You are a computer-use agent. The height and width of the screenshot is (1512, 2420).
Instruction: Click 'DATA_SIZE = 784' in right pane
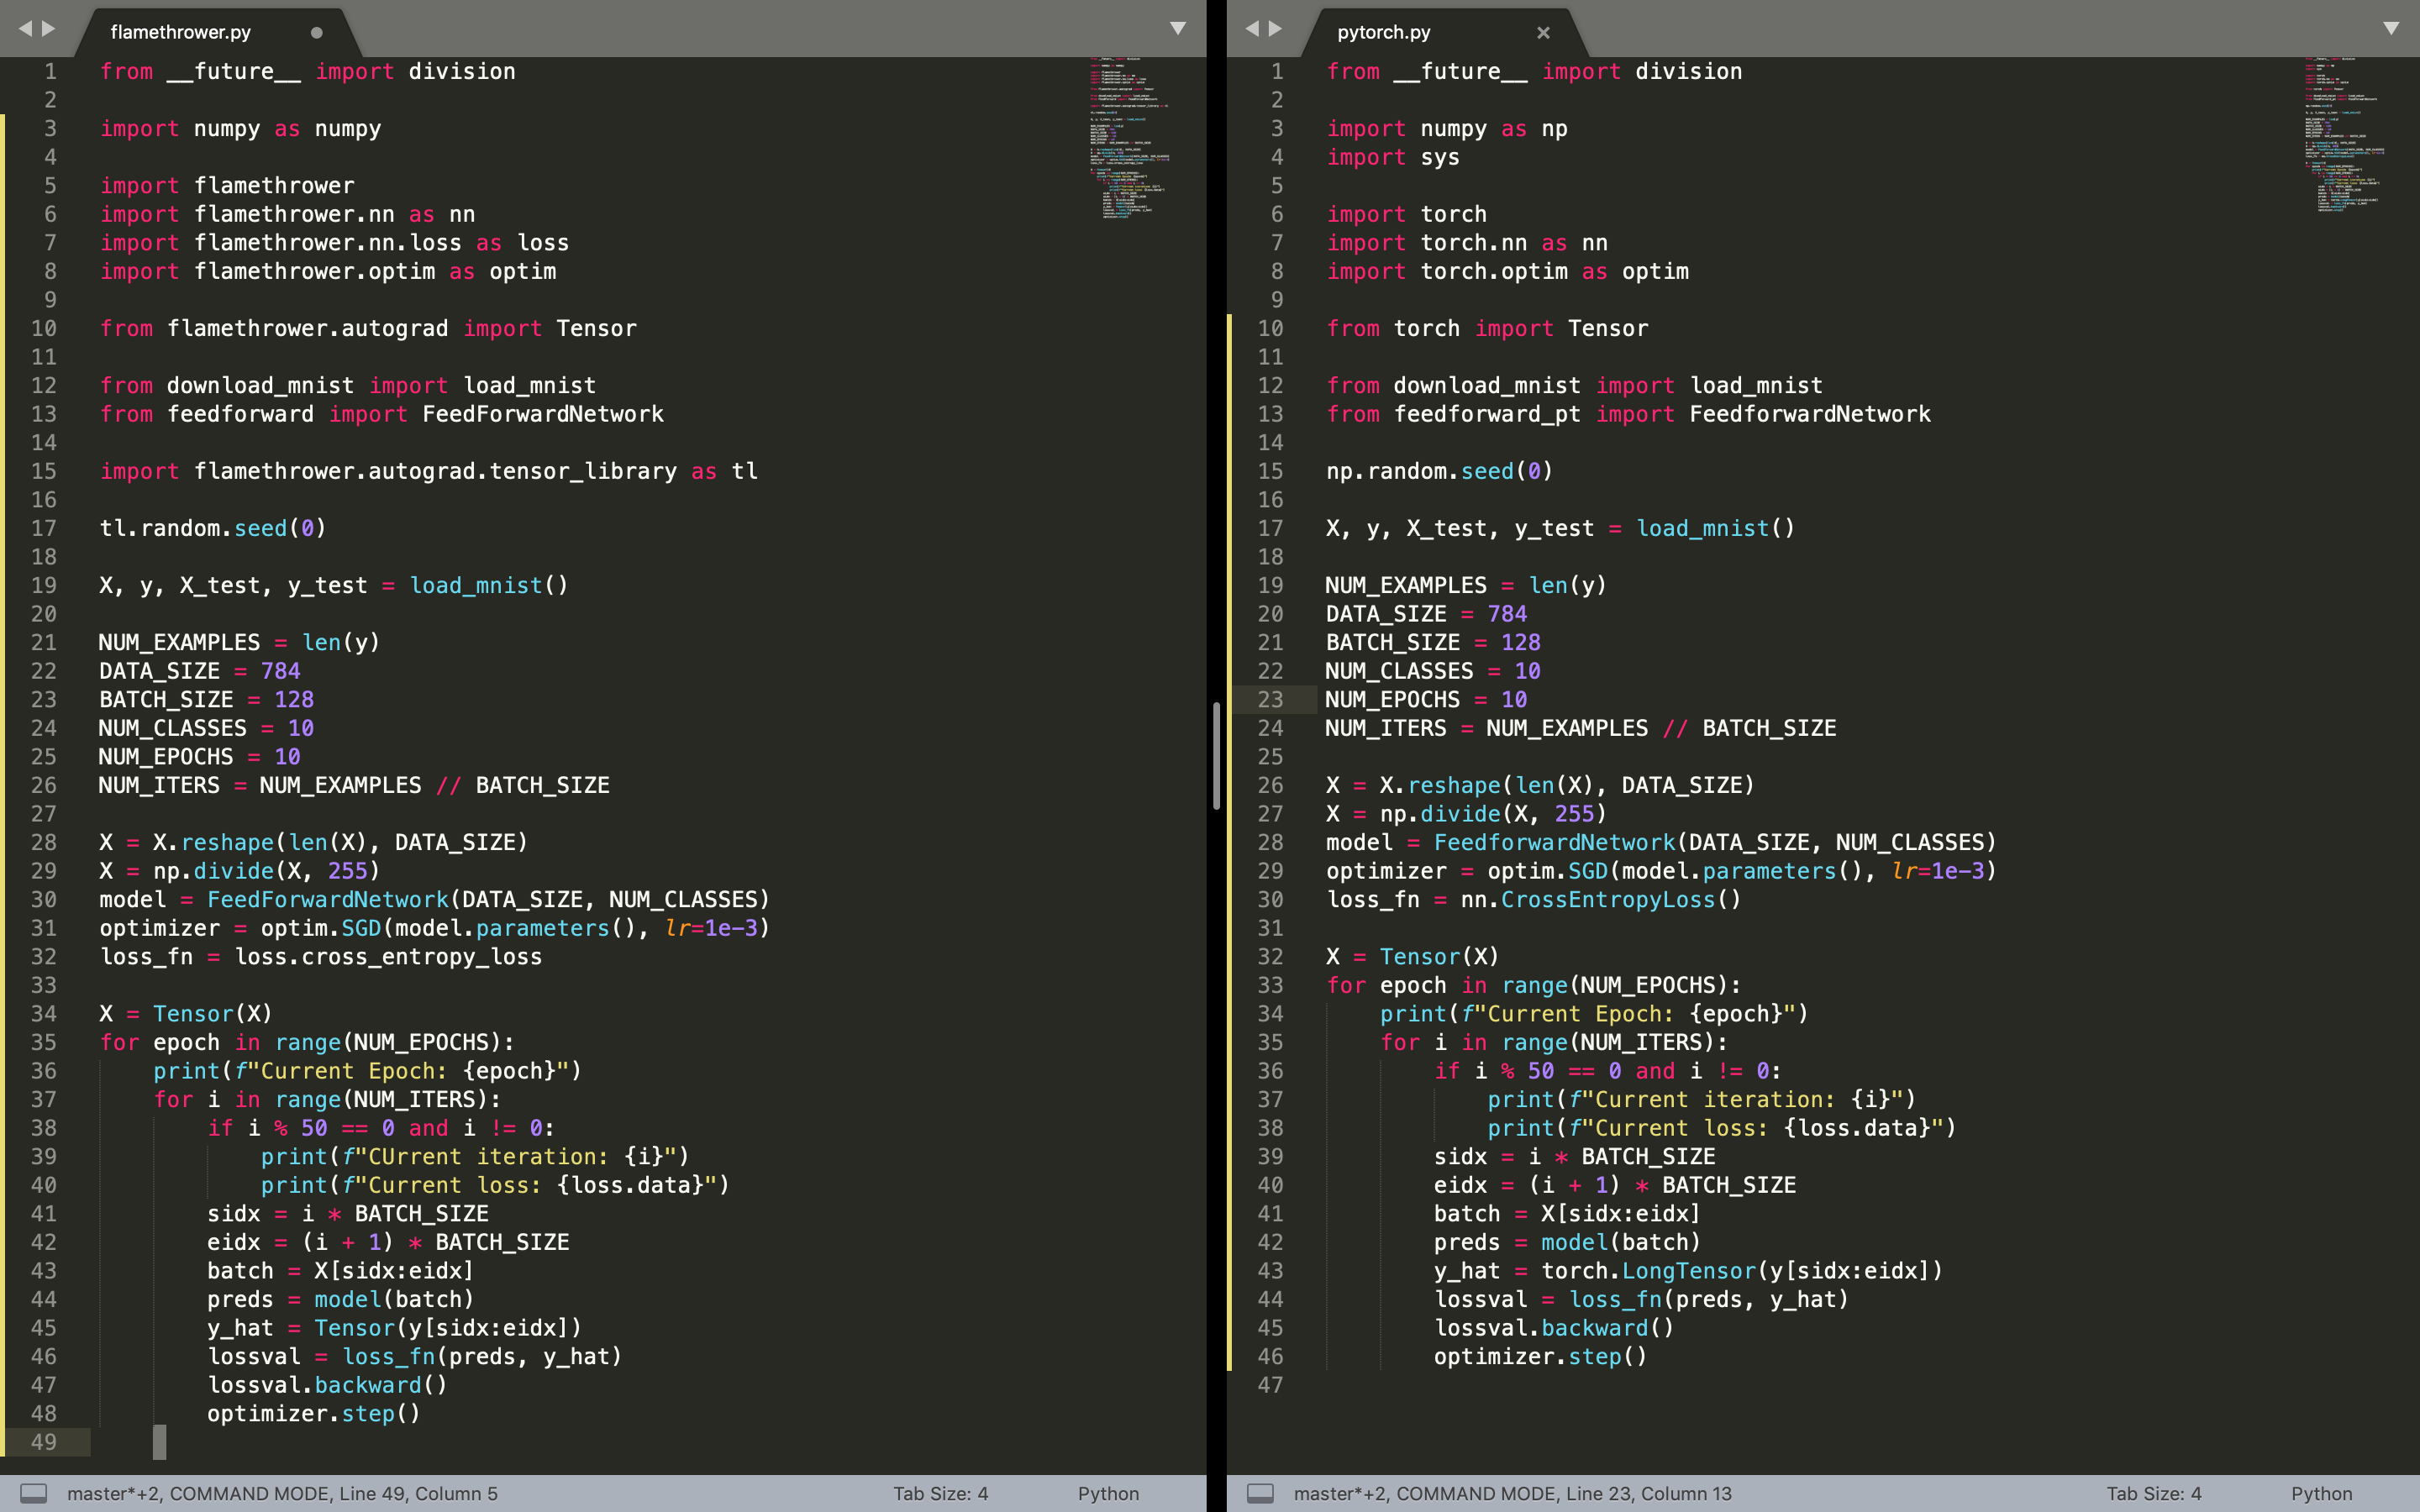click(1426, 614)
